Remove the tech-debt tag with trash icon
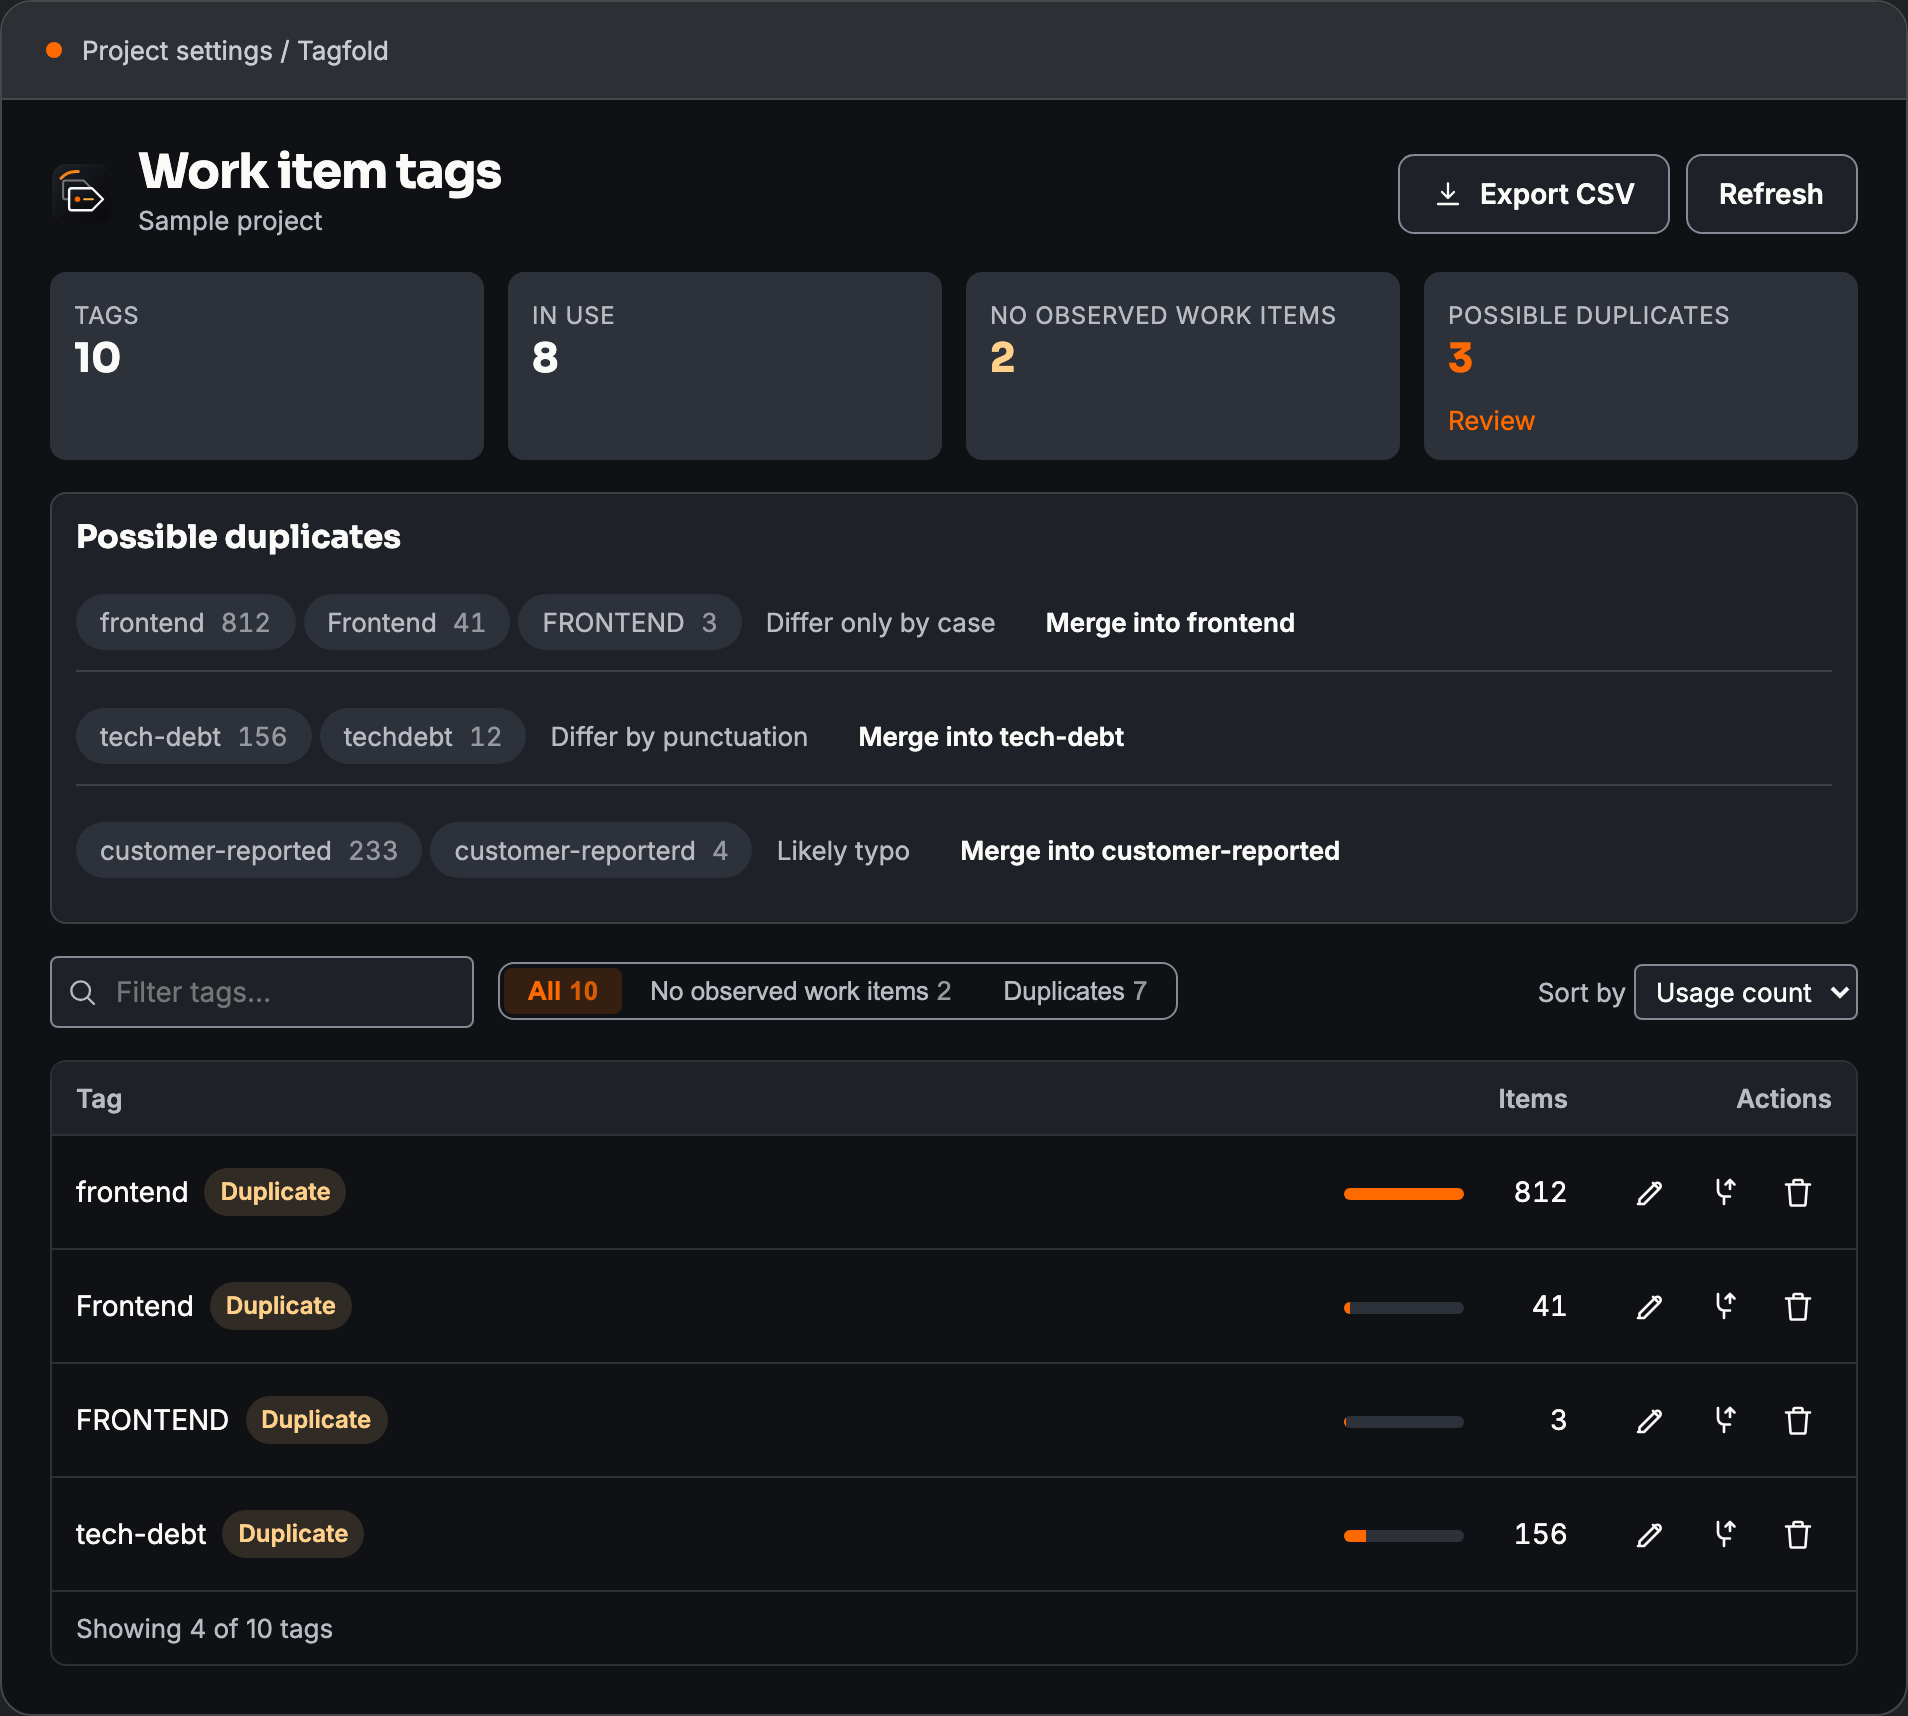Viewport: 1908px width, 1716px height. pos(1798,1534)
